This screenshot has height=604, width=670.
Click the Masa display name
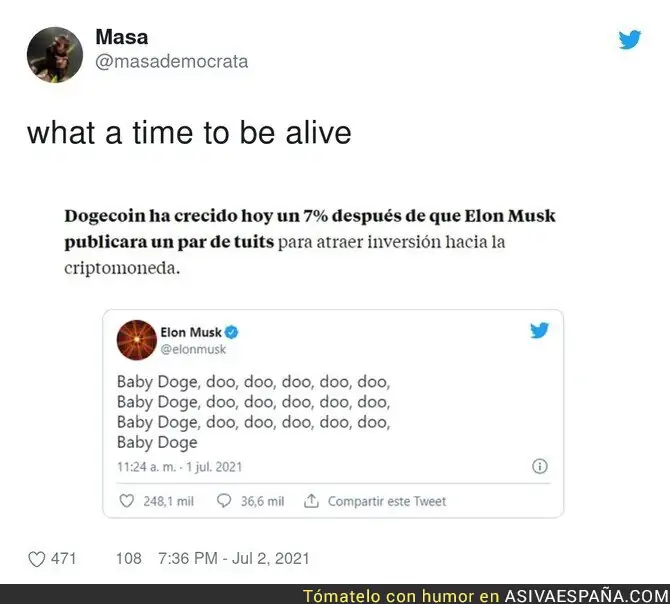(122, 37)
